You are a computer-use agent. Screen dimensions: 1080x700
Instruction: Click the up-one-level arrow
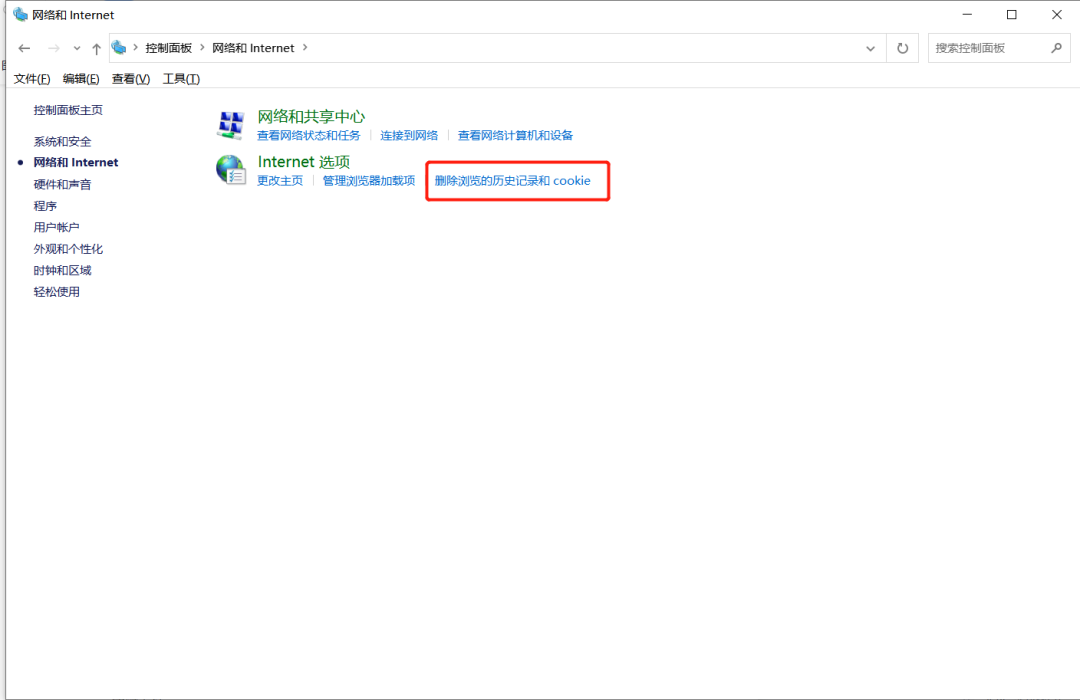pos(96,48)
